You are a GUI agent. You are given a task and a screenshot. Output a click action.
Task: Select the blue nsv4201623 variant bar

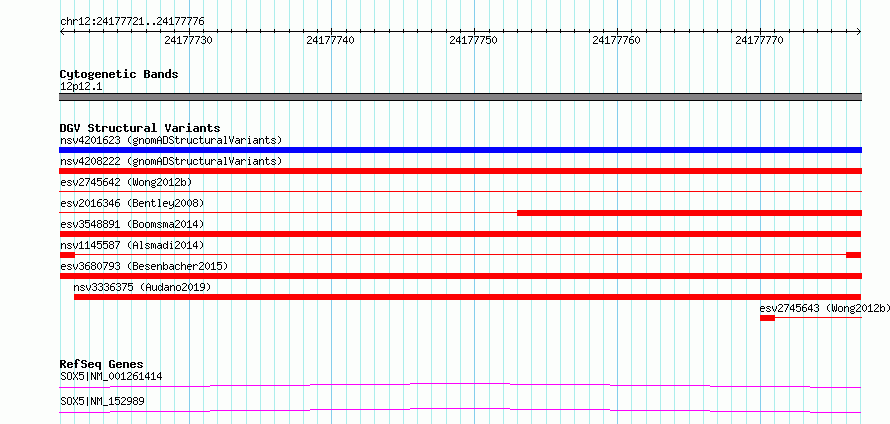point(460,150)
